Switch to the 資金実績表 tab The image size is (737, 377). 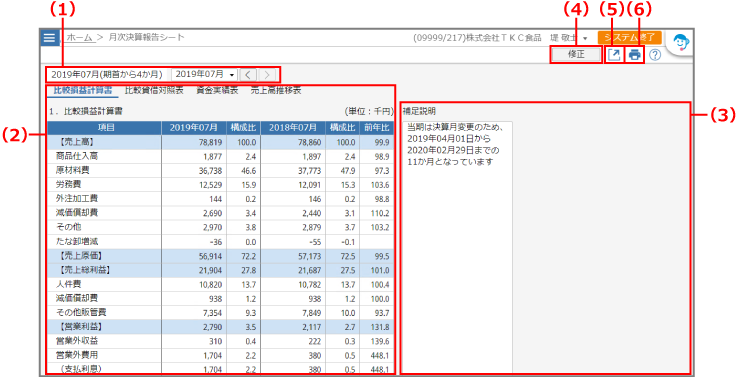click(217, 91)
